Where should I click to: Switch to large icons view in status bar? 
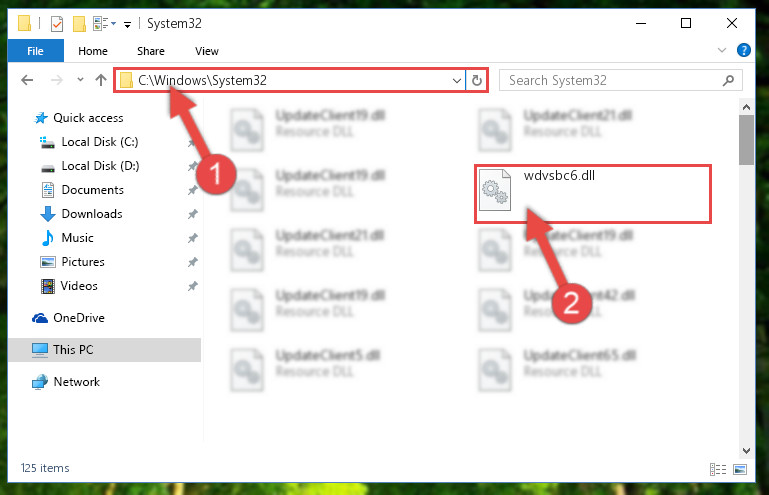tap(740, 469)
